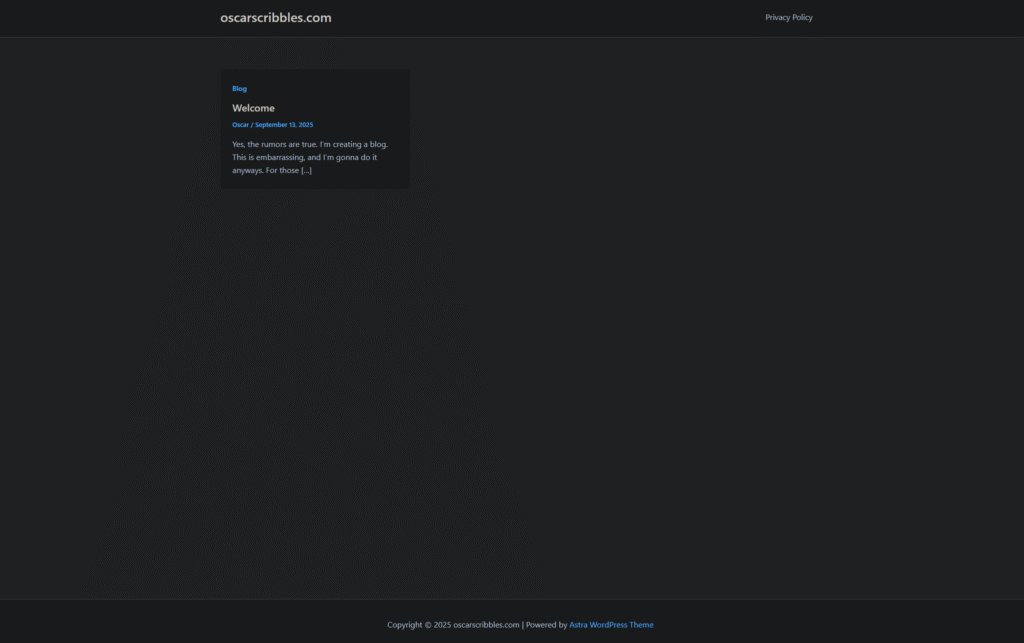
Task: Click the 'Powered by' footer text
Action: tap(546, 625)
